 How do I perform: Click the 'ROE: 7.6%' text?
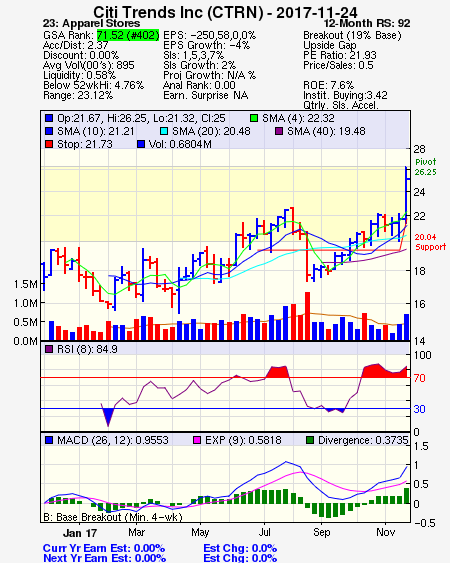click(329, 85)
